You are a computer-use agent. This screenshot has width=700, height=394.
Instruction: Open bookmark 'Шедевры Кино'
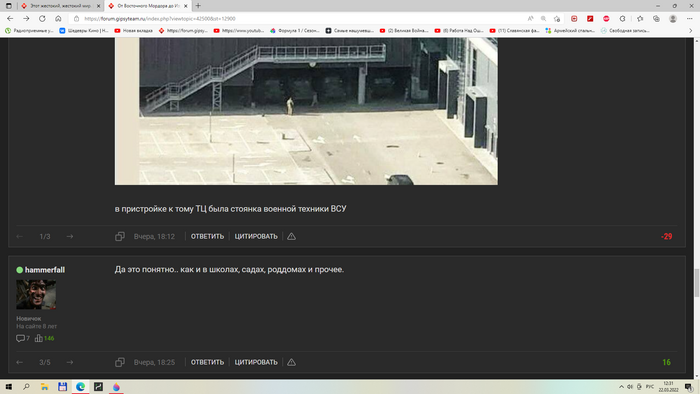84,31
